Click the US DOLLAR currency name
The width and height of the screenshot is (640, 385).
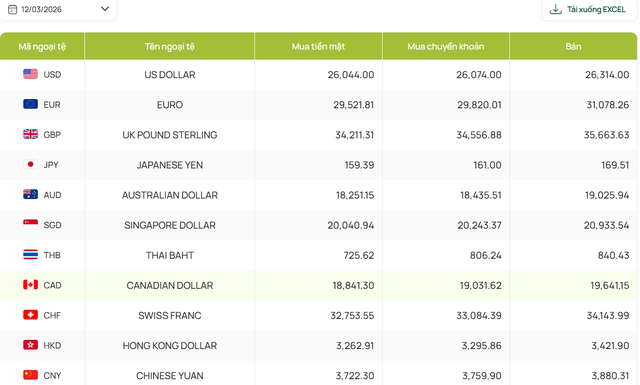click(x=170, y=75)
